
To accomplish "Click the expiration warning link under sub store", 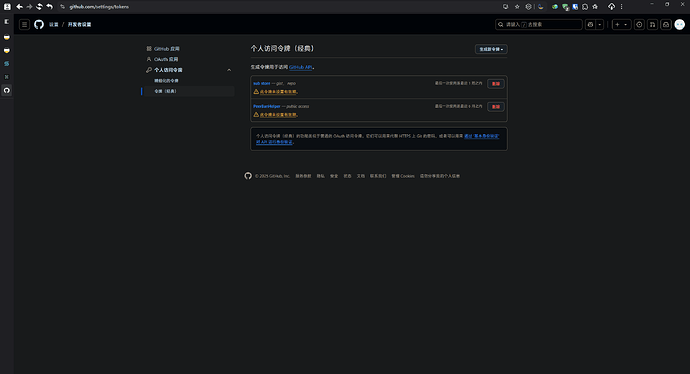I will [278, 92].
